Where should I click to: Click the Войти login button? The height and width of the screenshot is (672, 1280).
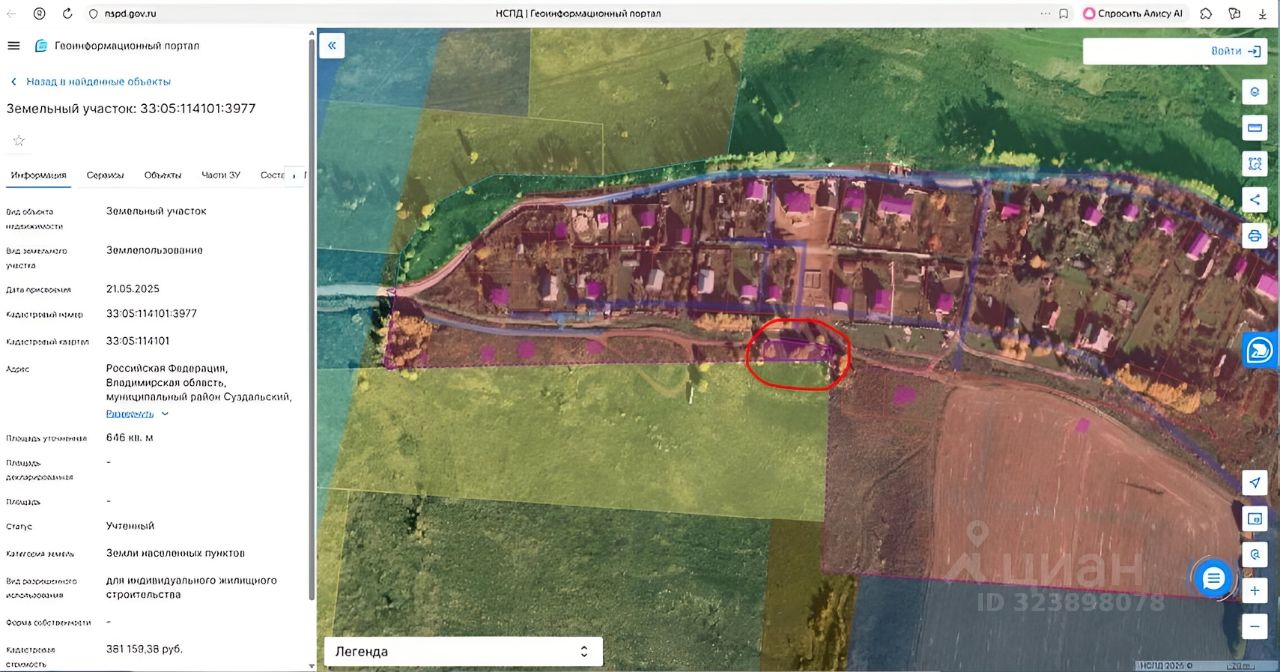coord(1234,50)
